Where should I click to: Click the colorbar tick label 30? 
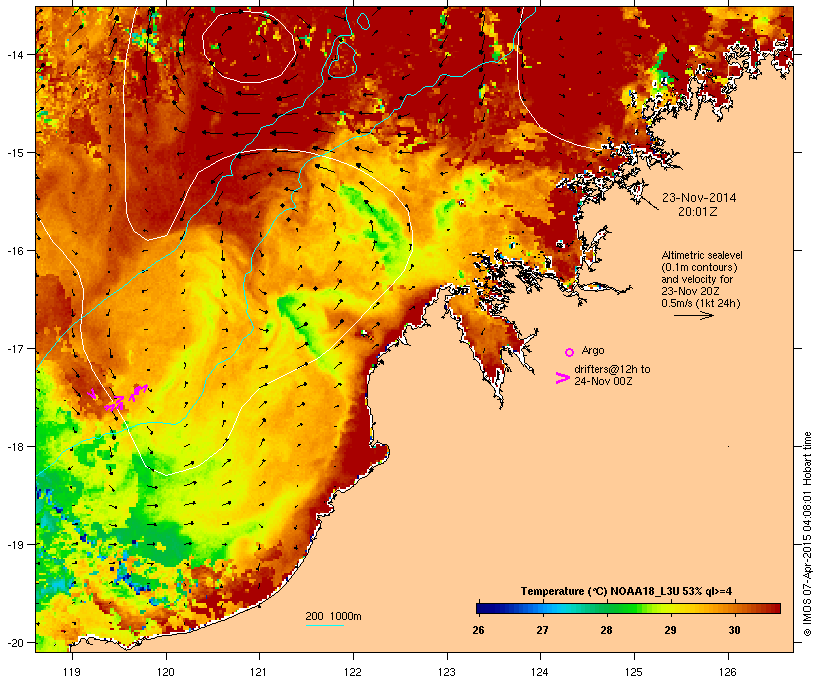coord(734,630)
